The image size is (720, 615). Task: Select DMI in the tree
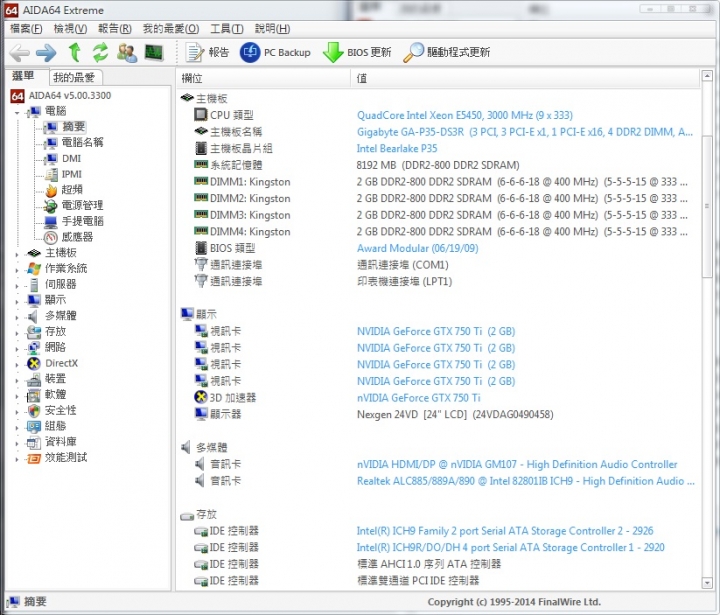(x=71, y=158)
